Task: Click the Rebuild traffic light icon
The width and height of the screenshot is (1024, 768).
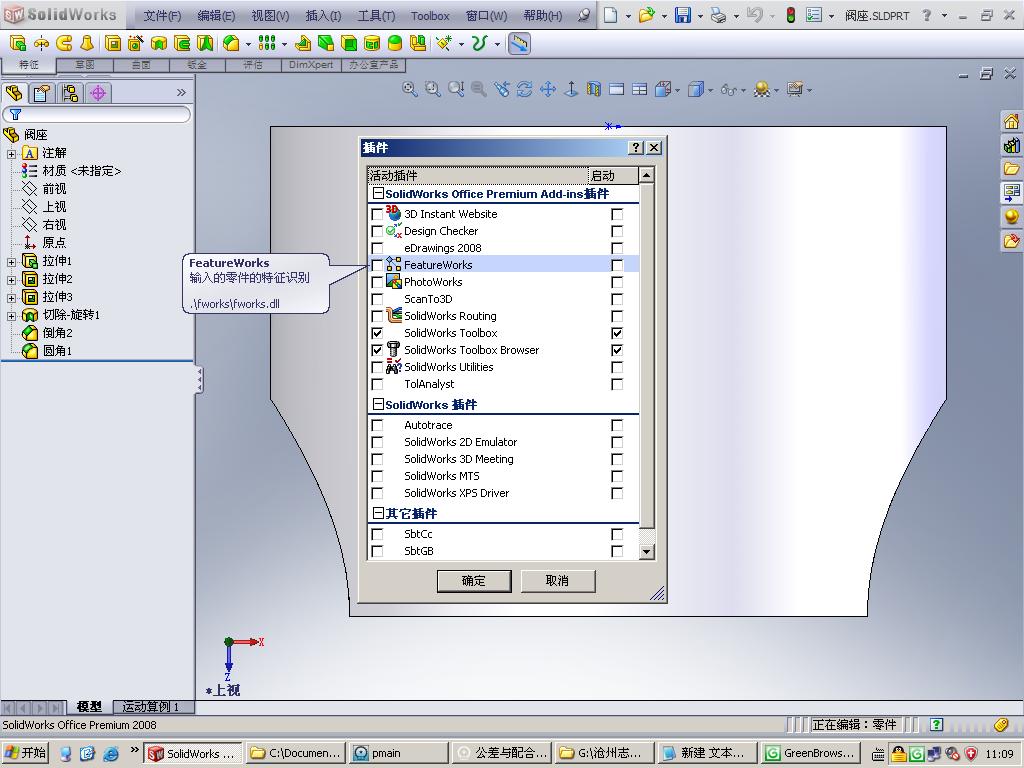Action: (x=790, y=15)
